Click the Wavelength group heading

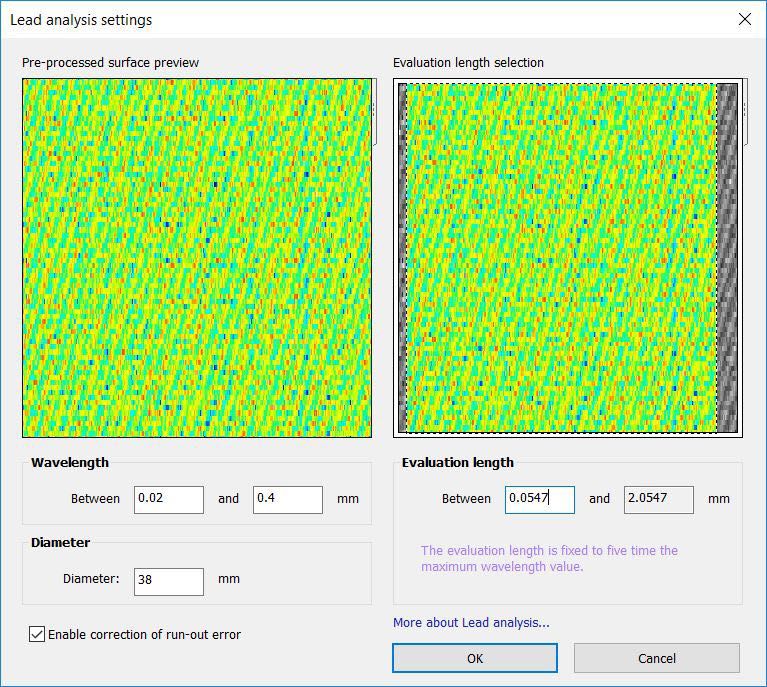70,463
